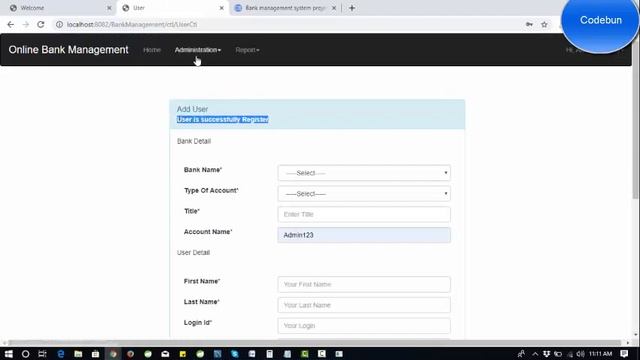The image size is (640, 360).
Task: Open the volume speaker tray icon
Action: (x=580, y=354)
